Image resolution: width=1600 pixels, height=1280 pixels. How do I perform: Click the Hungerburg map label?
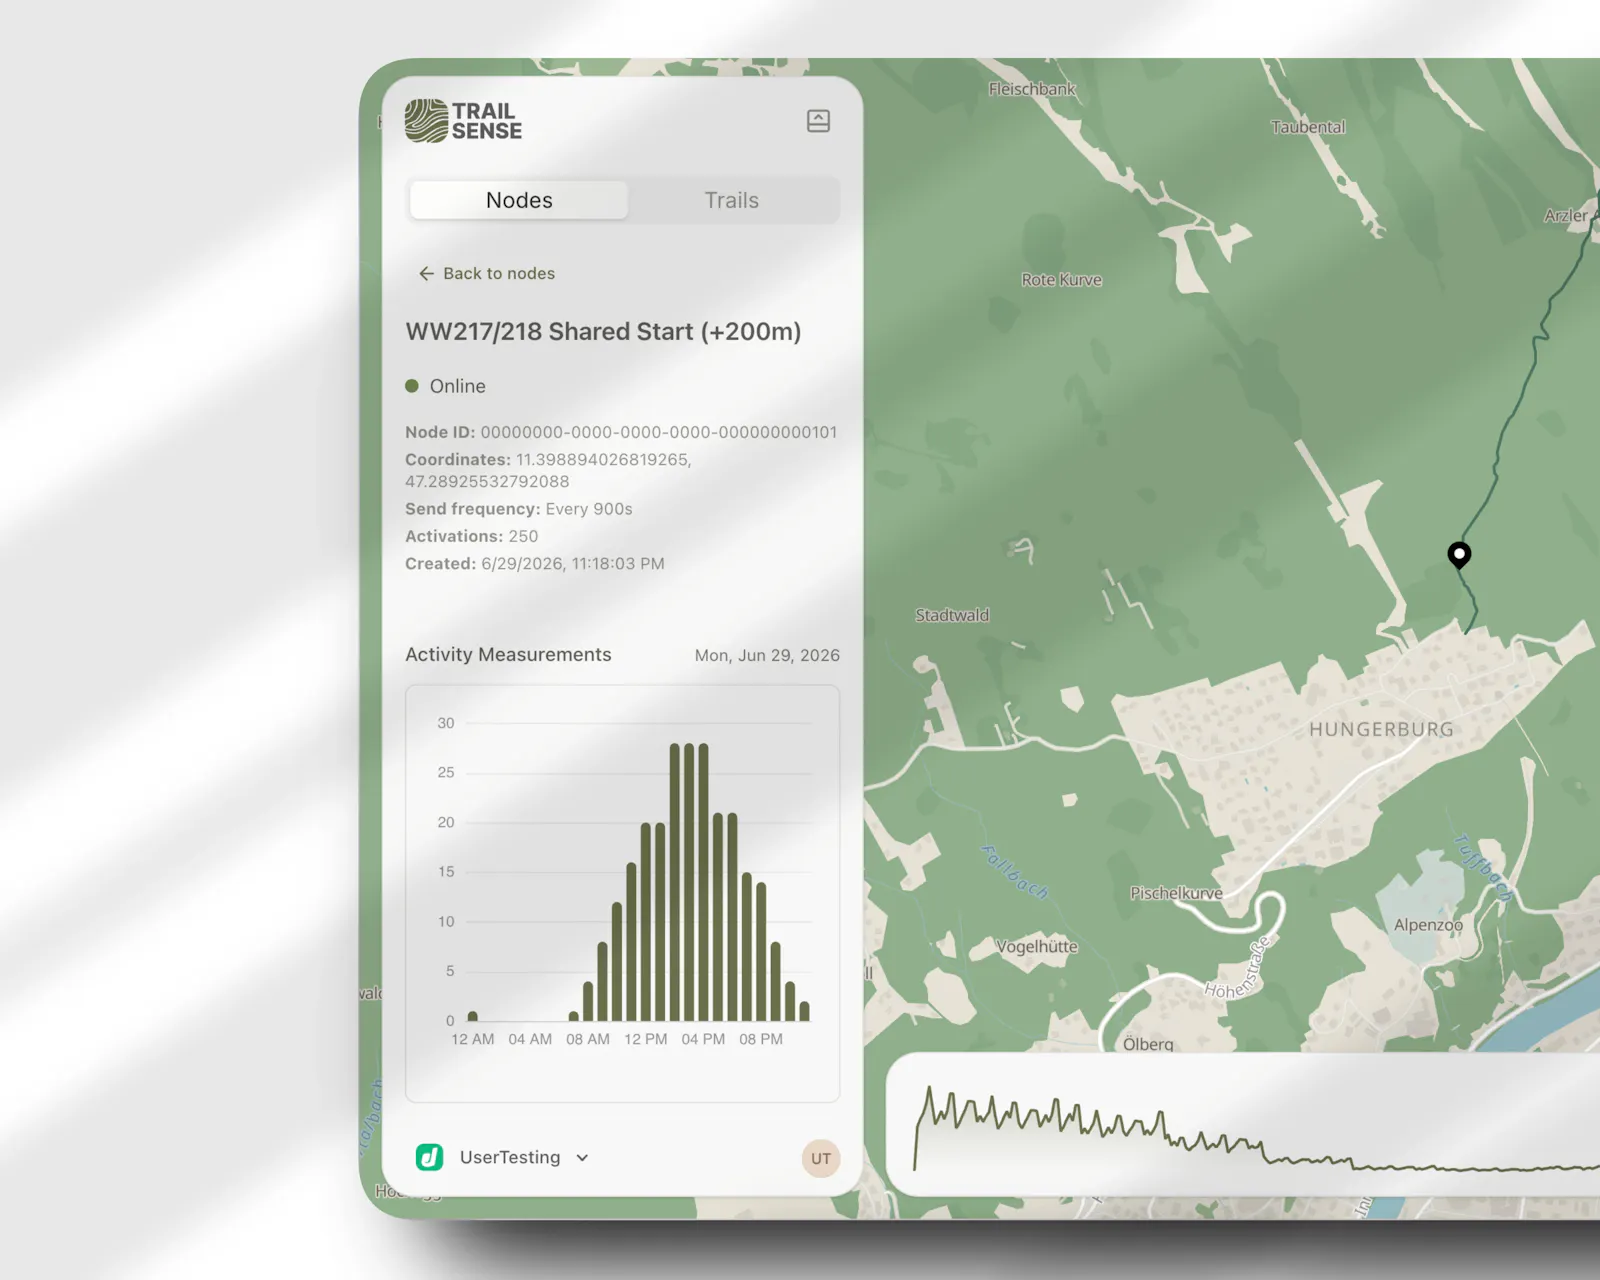point(1381,729)
